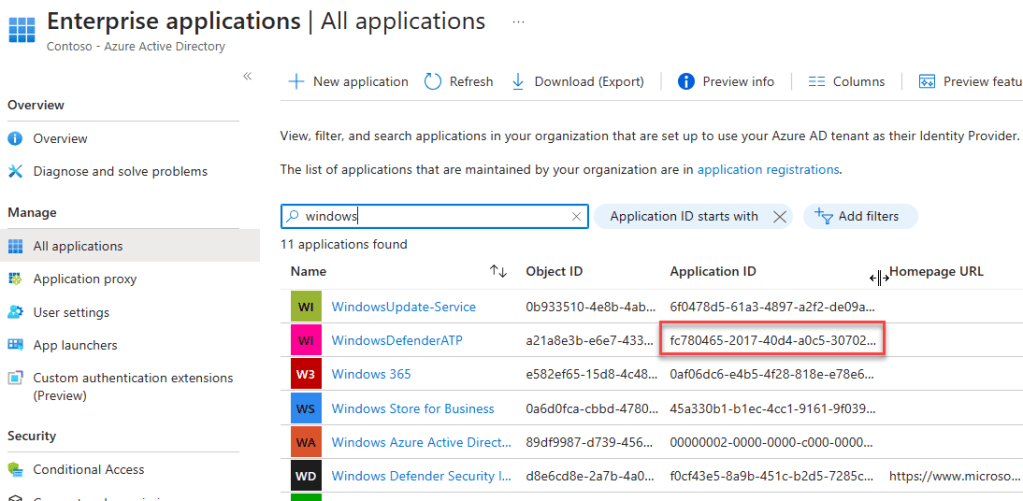Select All applications in Manage menu

78,246
